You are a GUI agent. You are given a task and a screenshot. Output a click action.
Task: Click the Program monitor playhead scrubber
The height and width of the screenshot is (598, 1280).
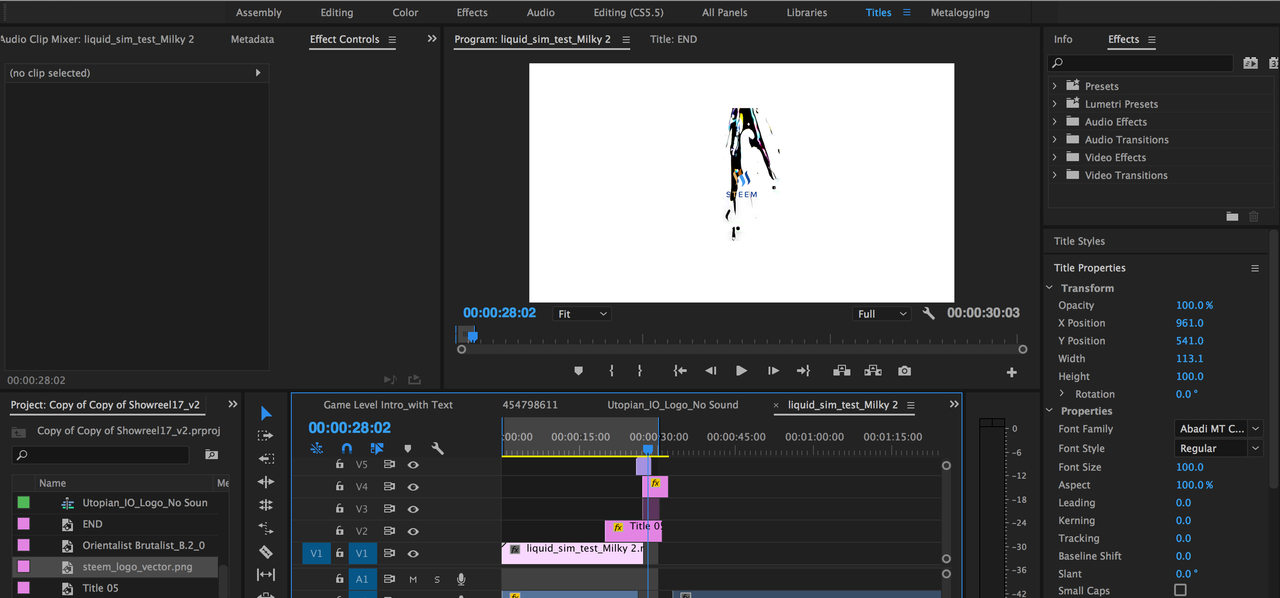click(x=473, y=337)
